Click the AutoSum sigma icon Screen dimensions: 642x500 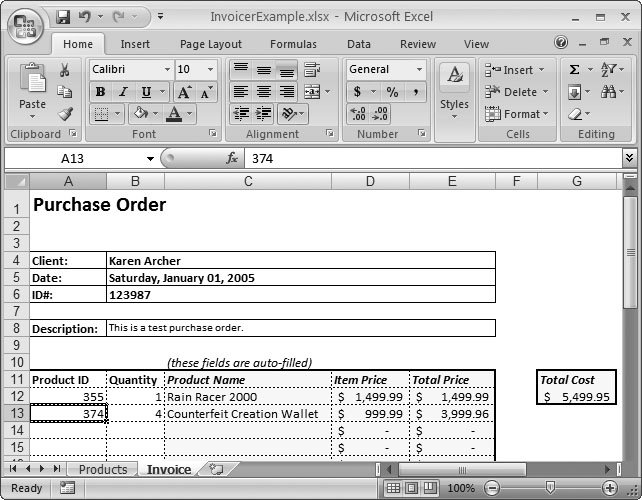575,70
